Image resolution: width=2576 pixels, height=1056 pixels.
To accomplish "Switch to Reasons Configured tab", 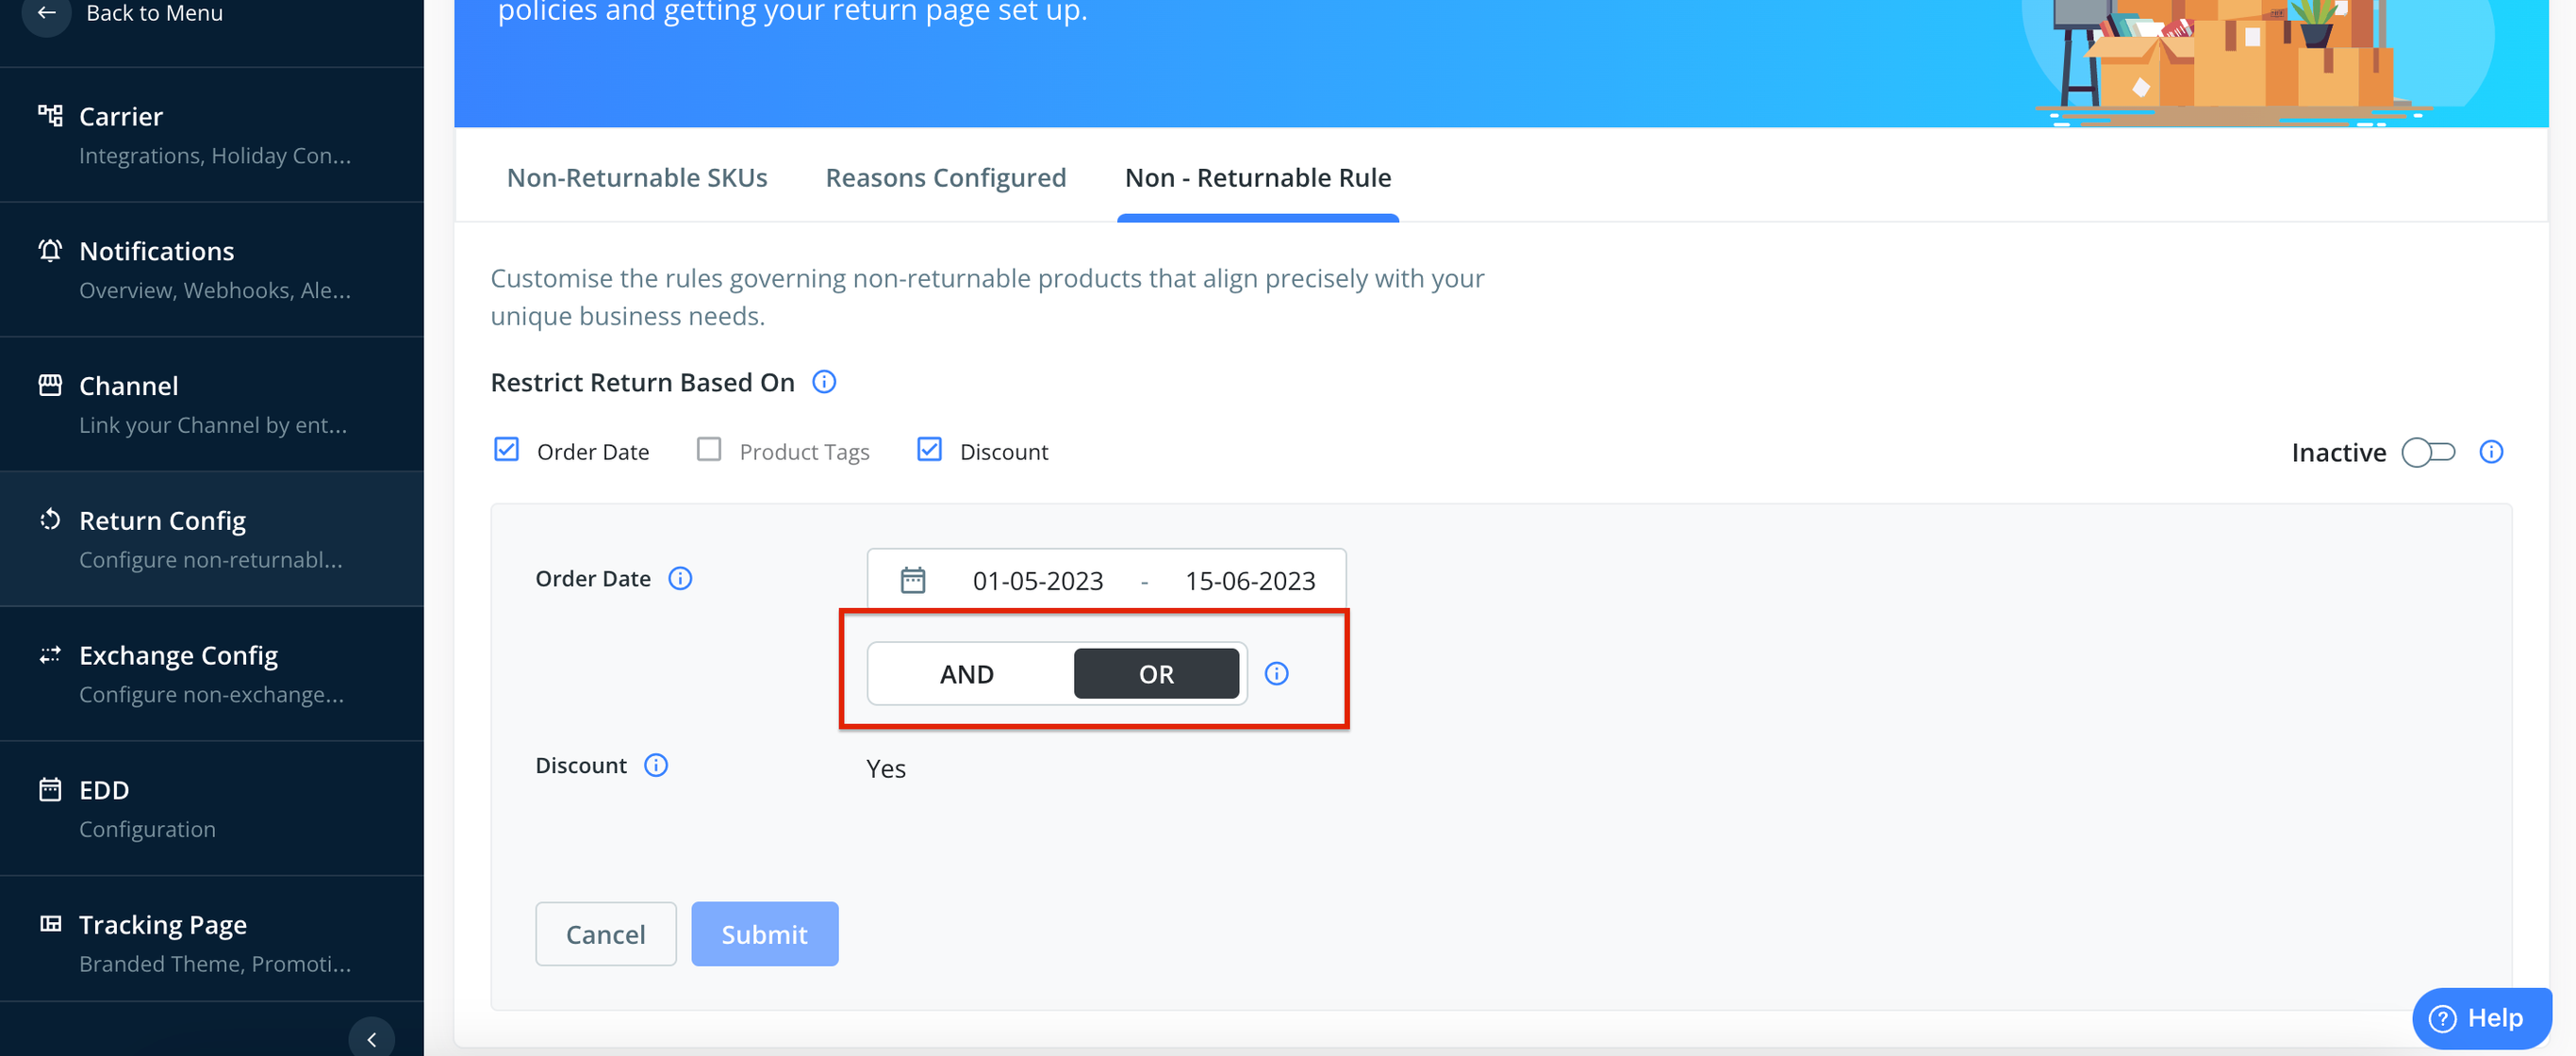I will (946, 178).
